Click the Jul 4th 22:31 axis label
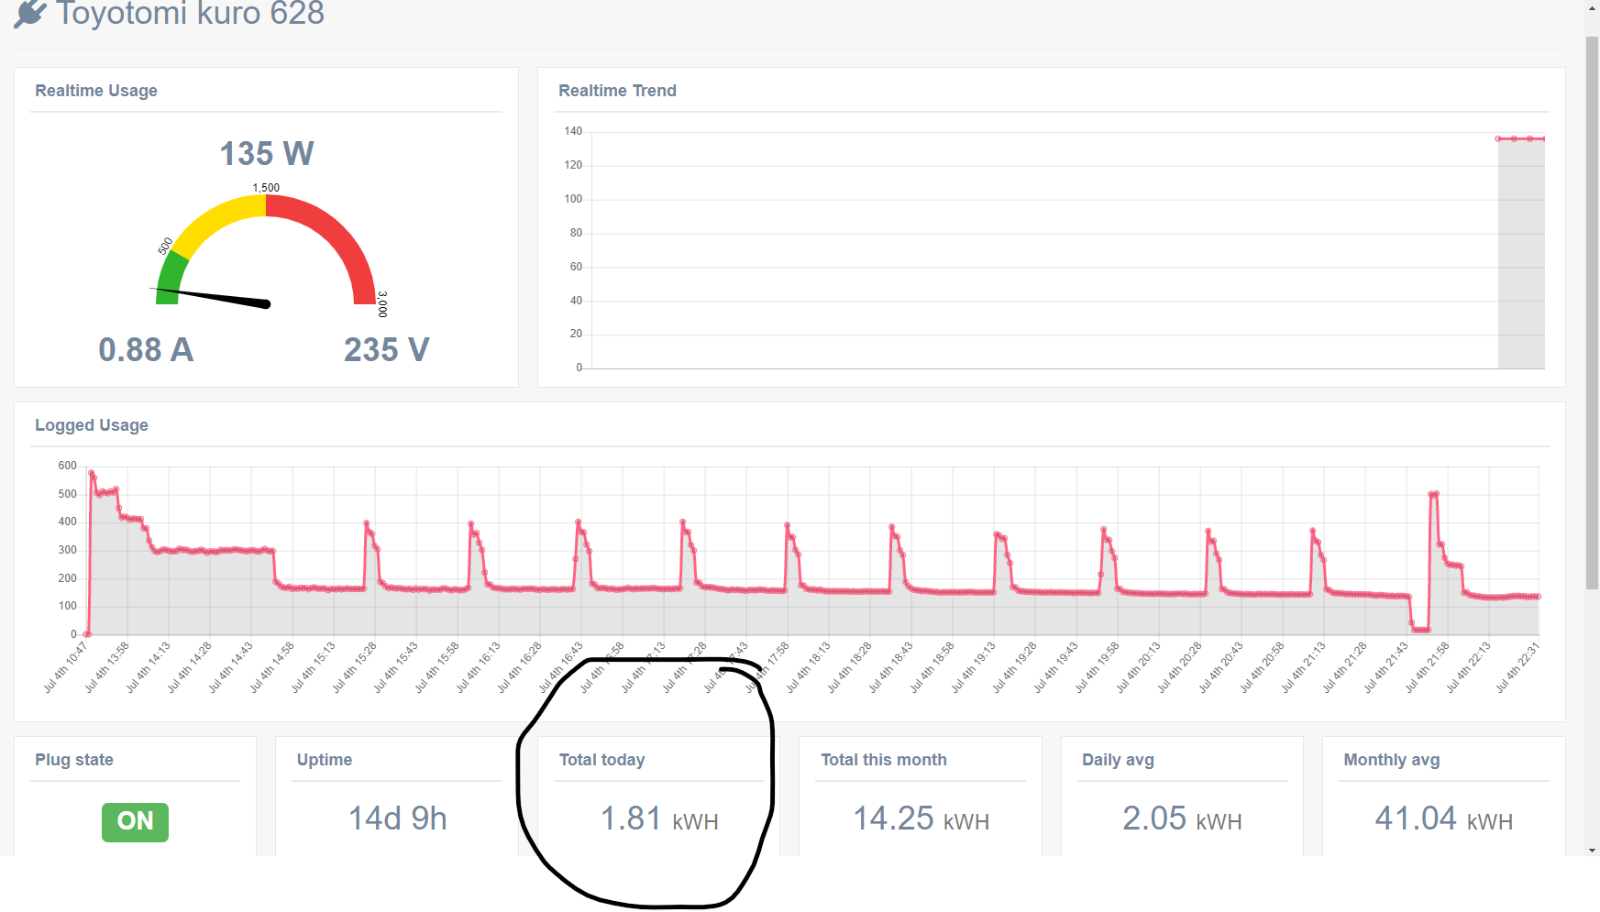The image size is (1600, 912). pyautogui.click(x=1517, y=667)
